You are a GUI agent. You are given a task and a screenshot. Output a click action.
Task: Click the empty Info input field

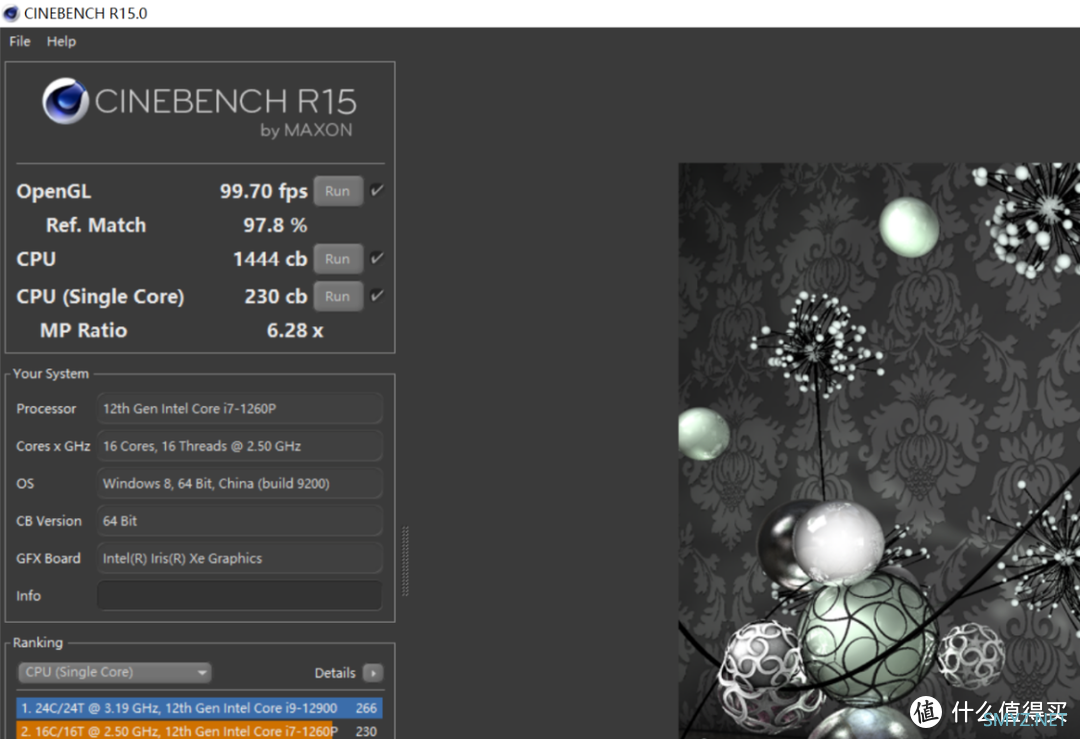[x=240, y=596]
